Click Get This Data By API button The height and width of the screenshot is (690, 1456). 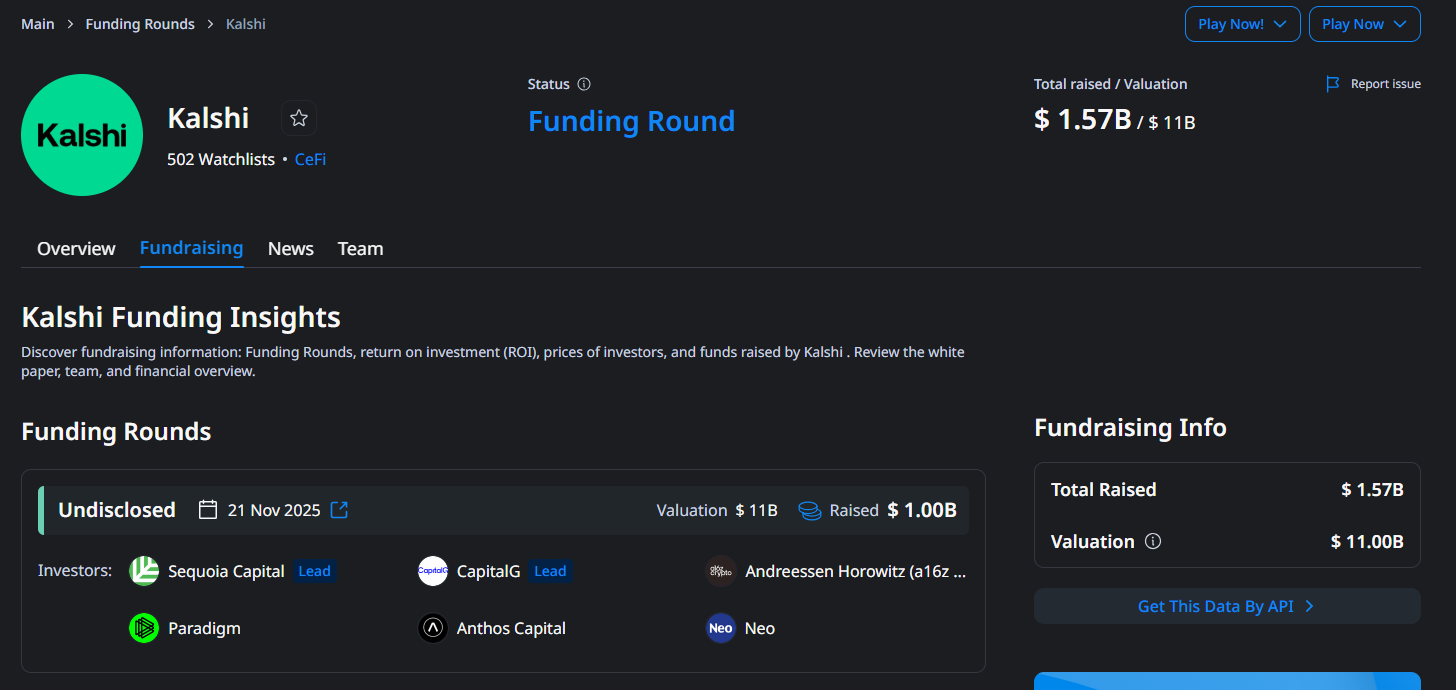click(1226, 606)
